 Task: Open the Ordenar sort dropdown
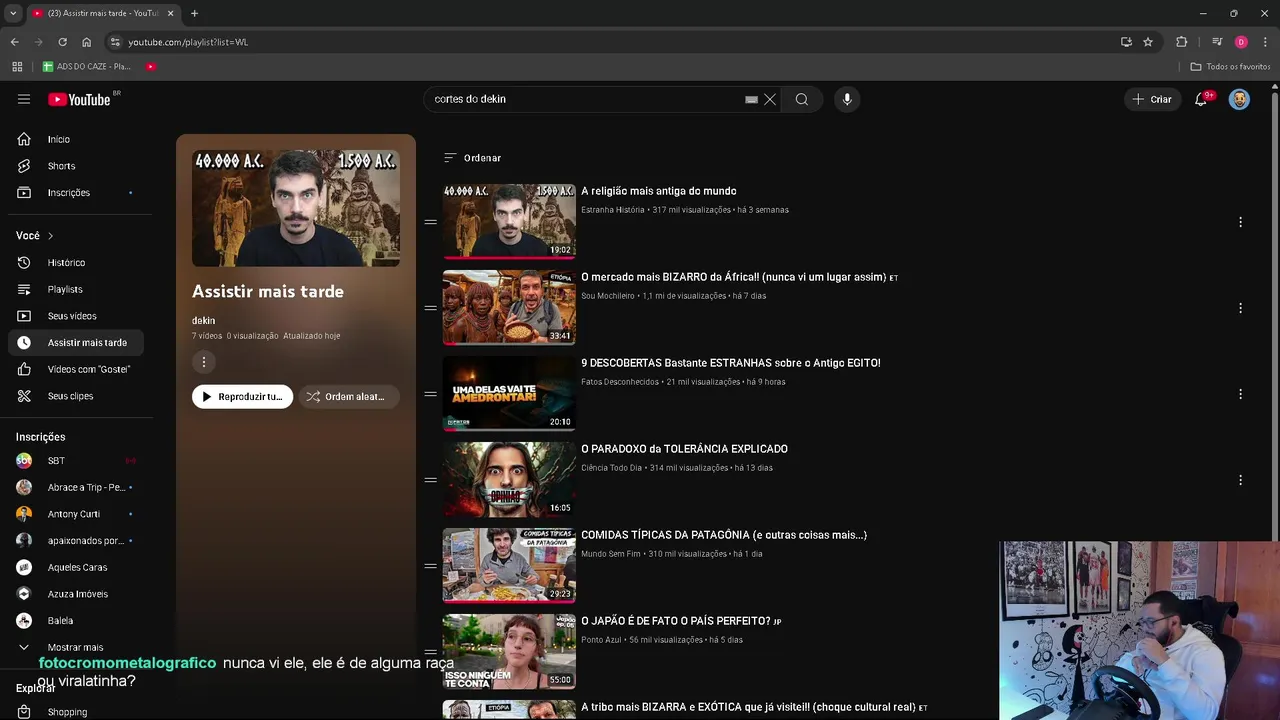472,158
